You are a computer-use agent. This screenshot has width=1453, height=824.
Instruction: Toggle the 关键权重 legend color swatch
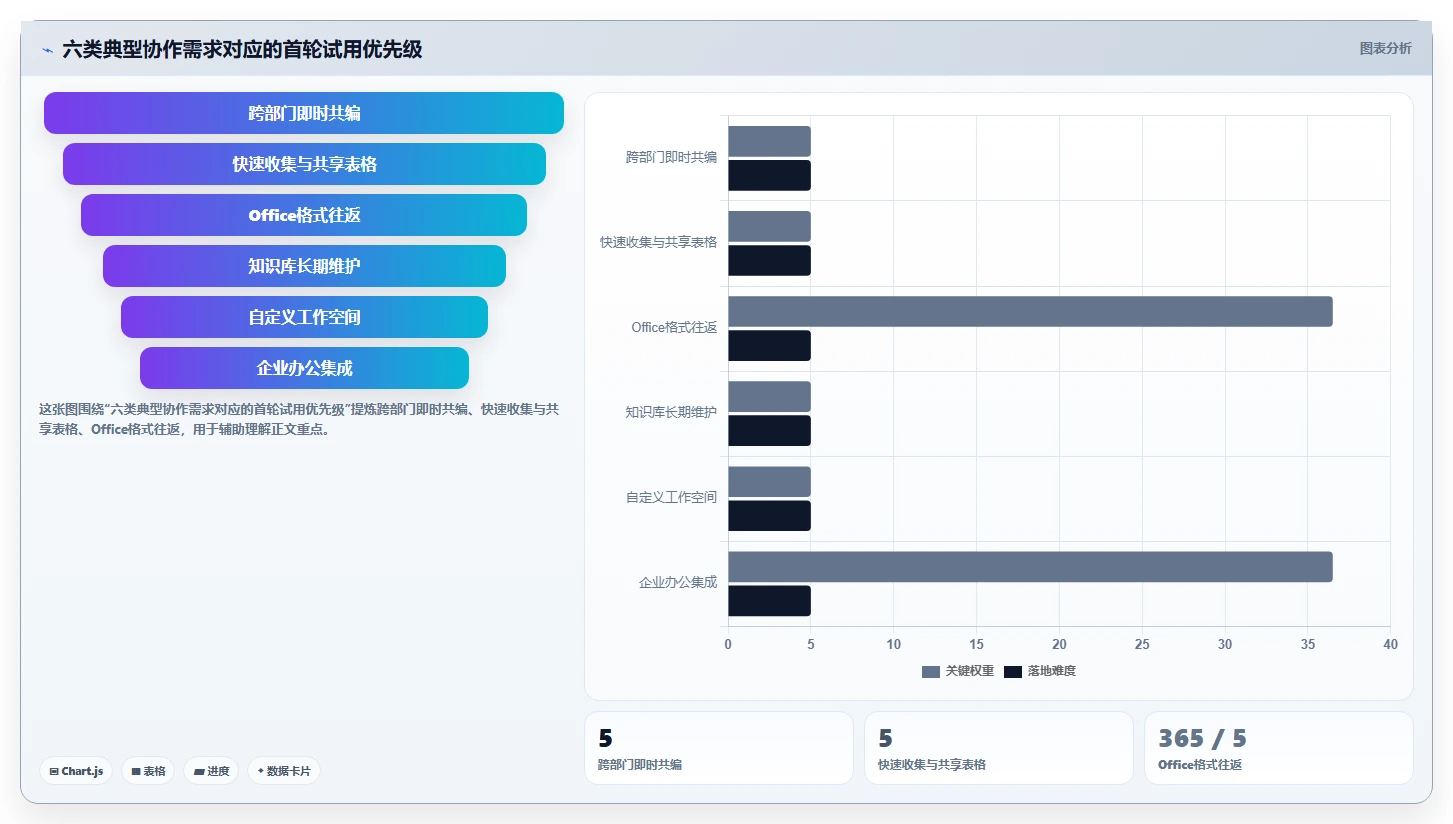(x=931, y=671)
